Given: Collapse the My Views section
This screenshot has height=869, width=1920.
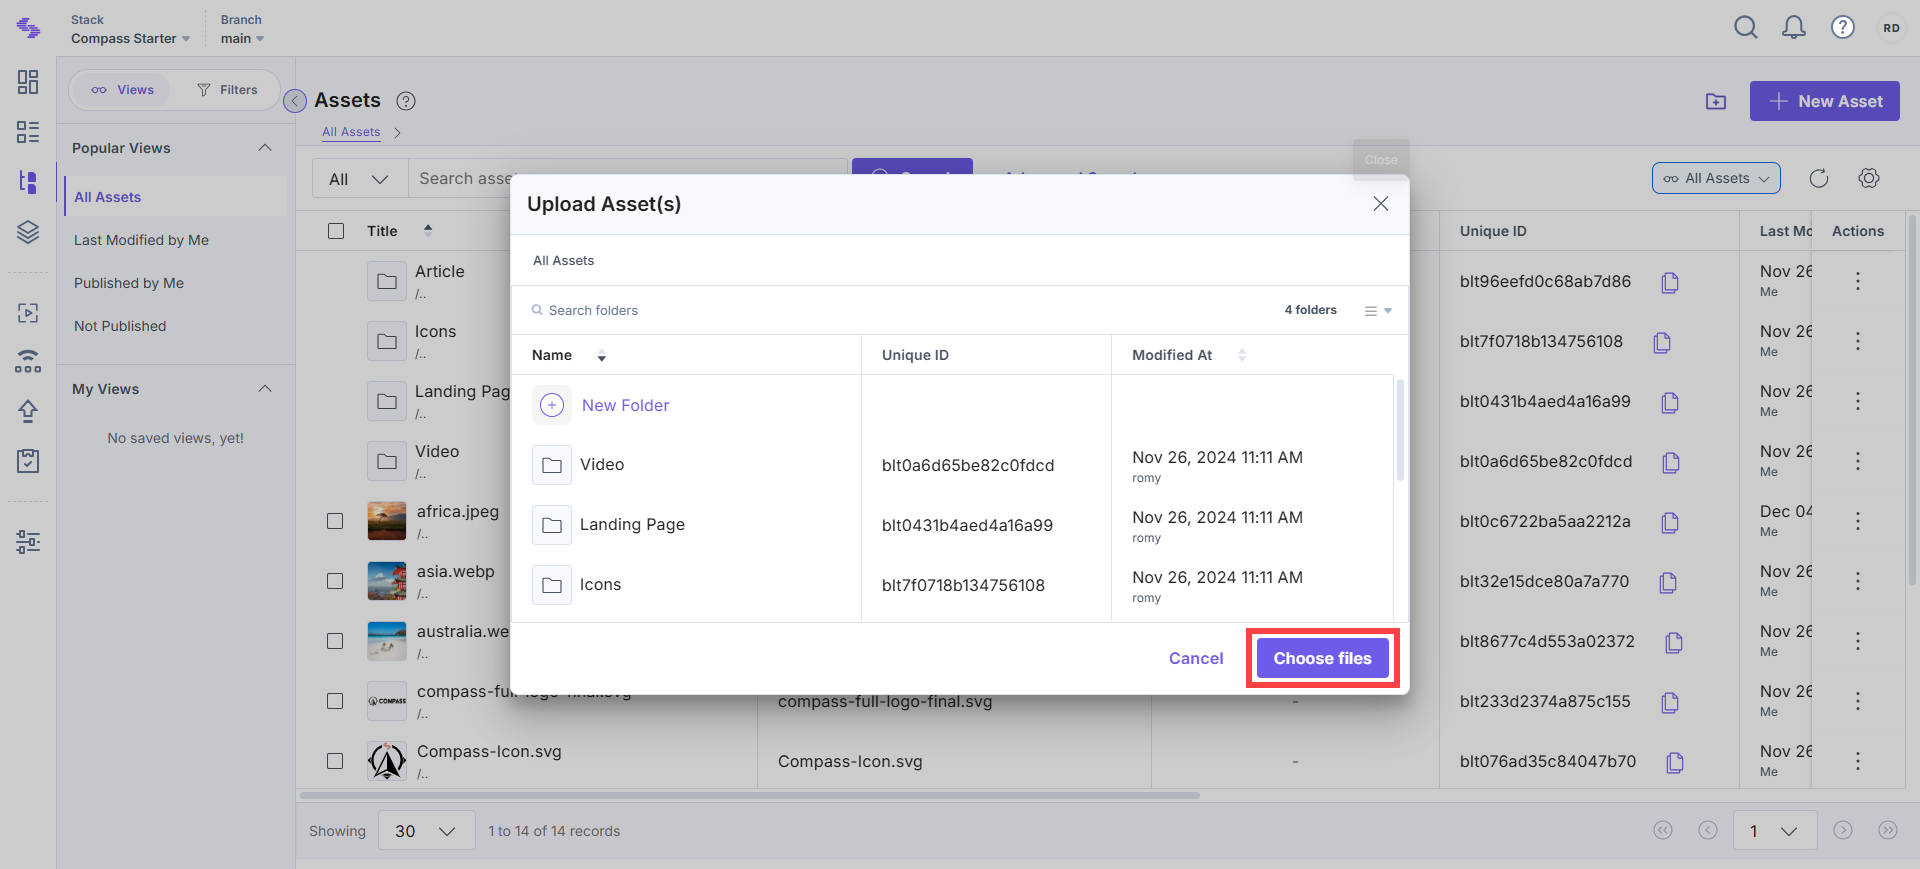Looking at the screenshot, I should 265,389.
